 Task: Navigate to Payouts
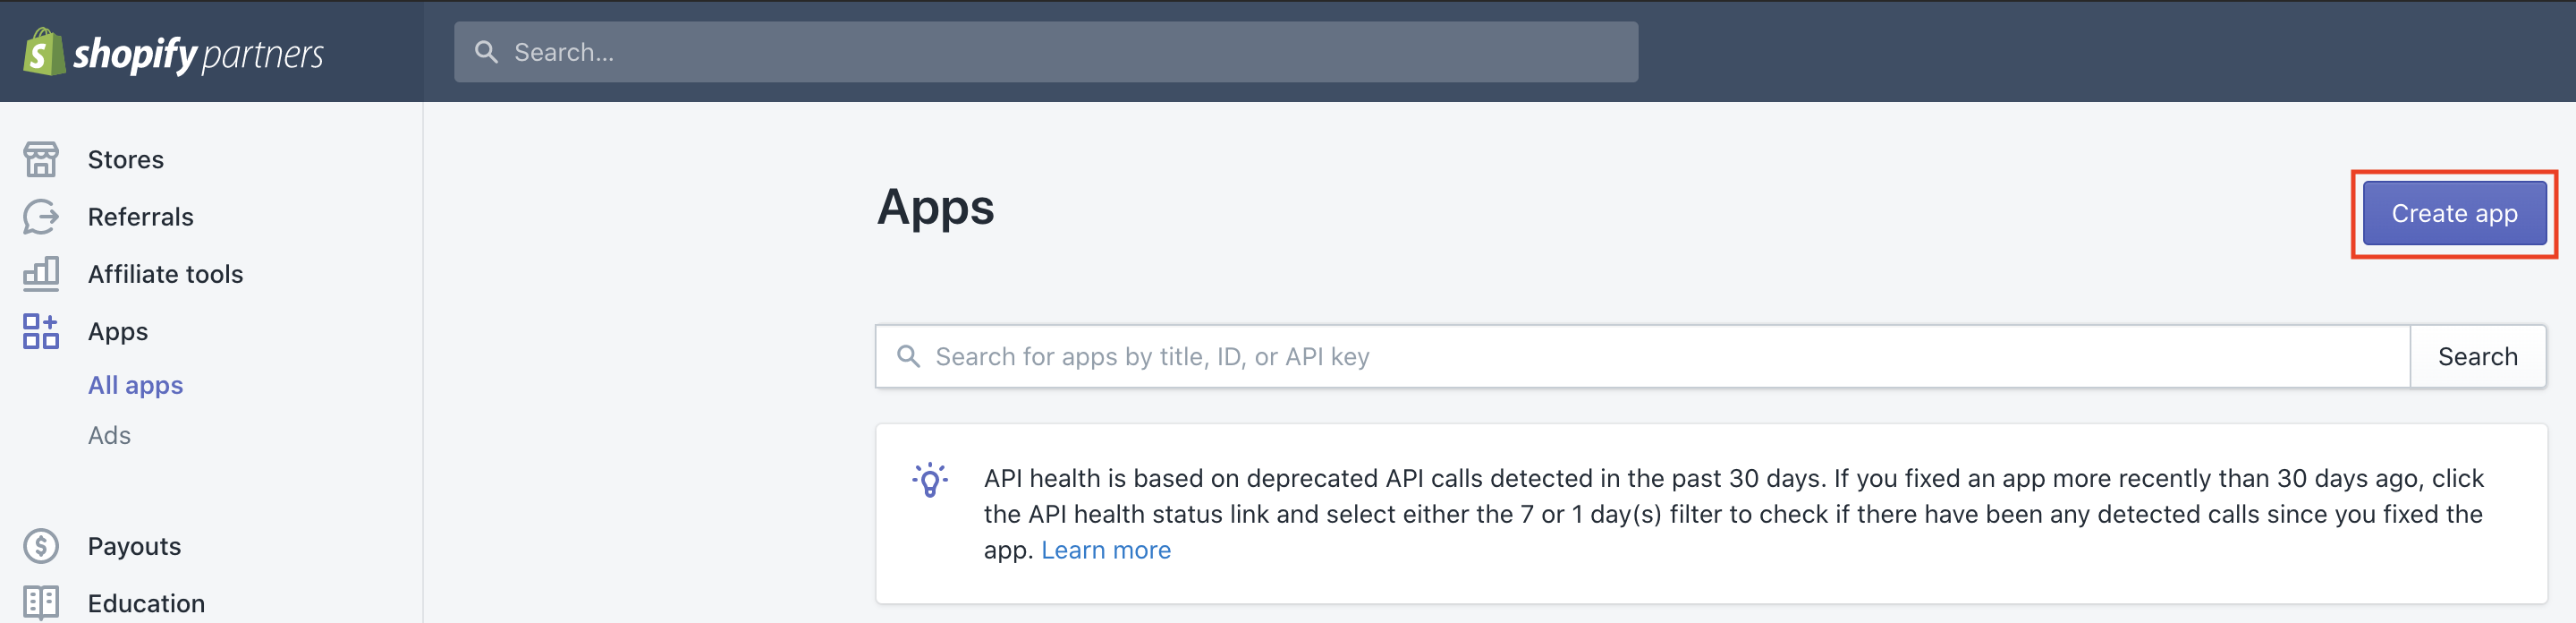coord(134,546)
